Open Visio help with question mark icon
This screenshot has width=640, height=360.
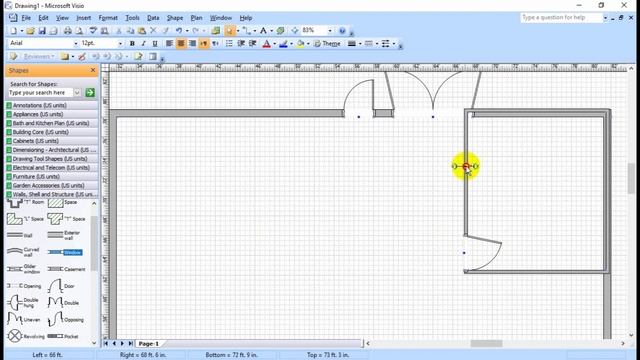[342, 31]
